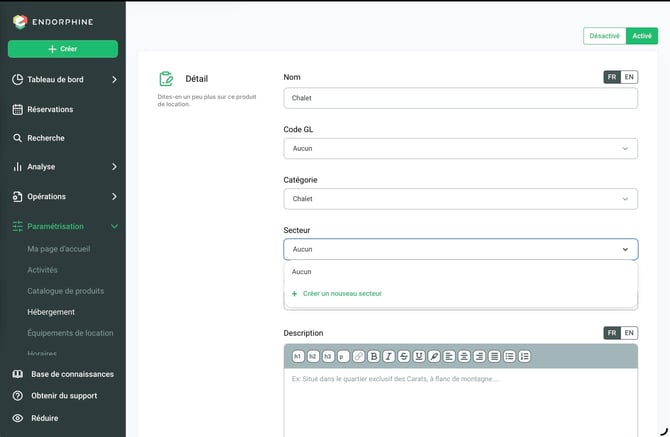The height and width of the screenshot is (437, 670).
Task: Click Créer un nouveau secteur link
Action: click(x=342, y=293)
